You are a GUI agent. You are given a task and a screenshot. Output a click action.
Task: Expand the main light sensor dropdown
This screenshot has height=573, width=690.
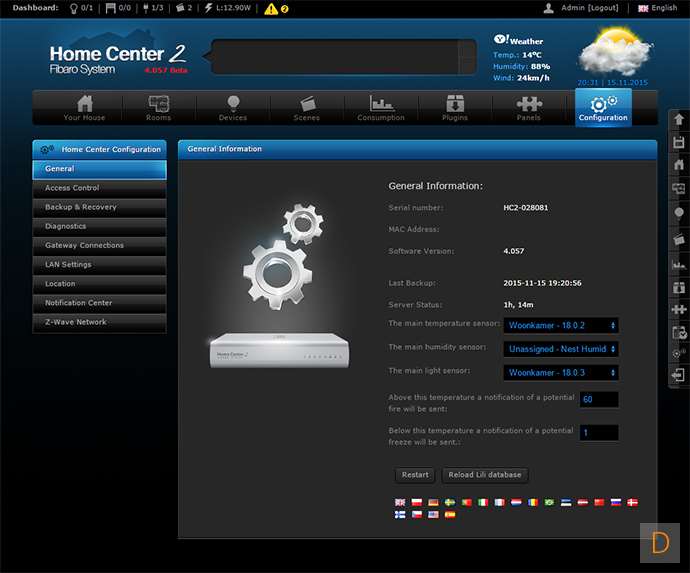(x=560, y=373)
